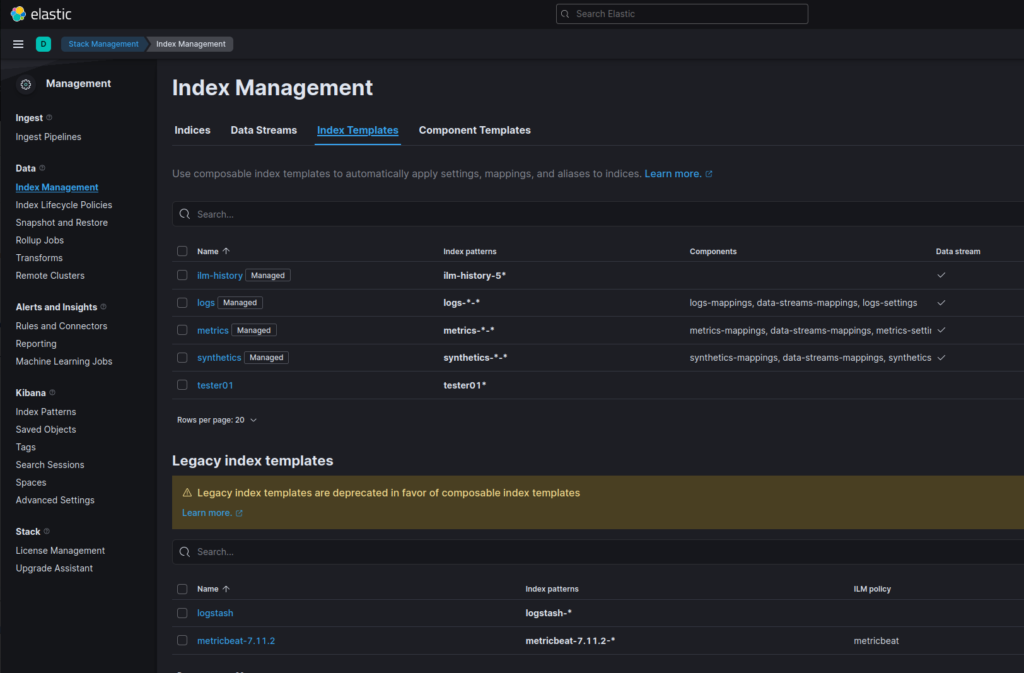This screenshot has height=673, width=1024.
Task: Open the tester01 template link
Action: (215, 385)
